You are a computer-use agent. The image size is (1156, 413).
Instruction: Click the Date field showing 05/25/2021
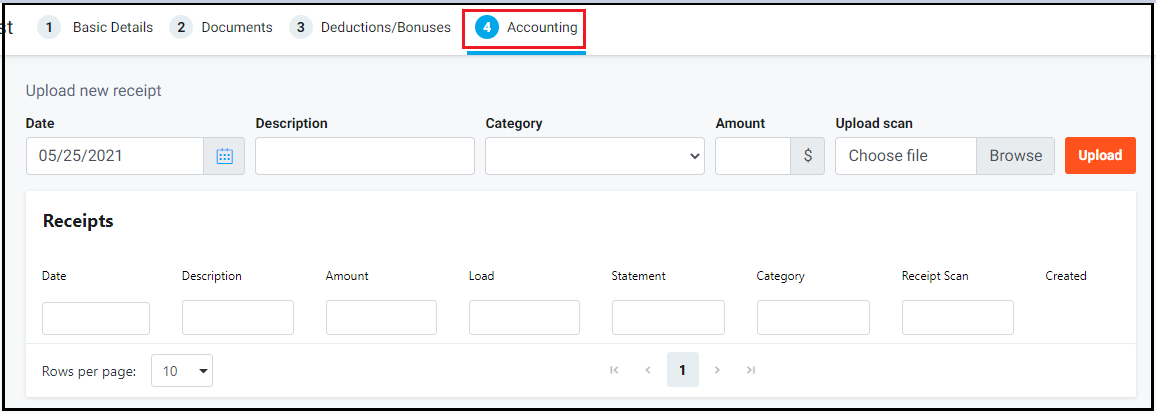115,156
